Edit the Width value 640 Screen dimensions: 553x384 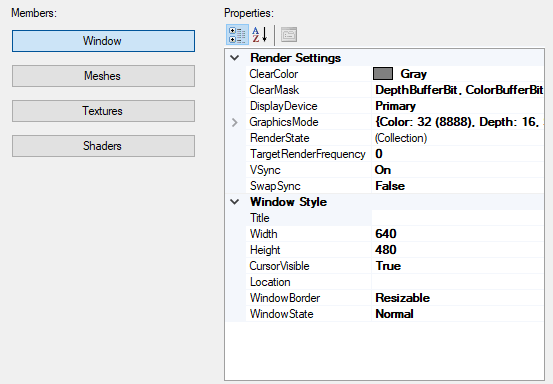(x=386, y=234)
